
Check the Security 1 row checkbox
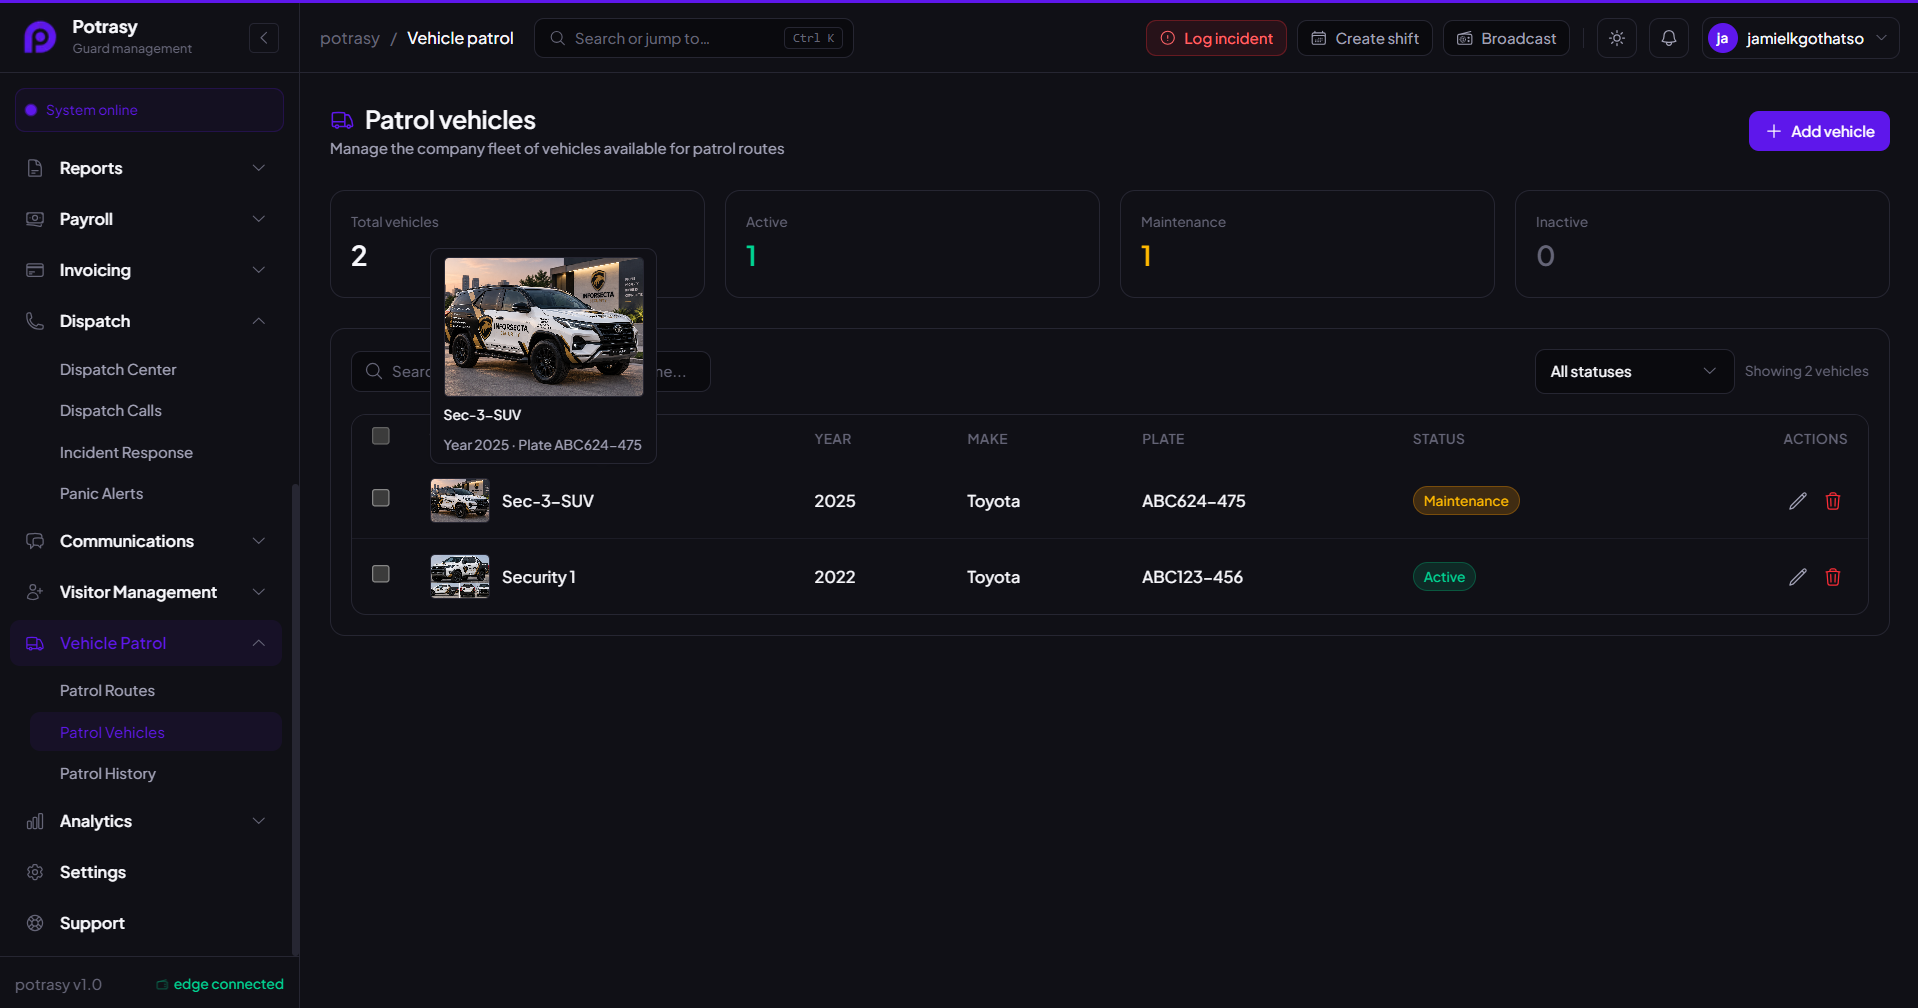point(381,574)
